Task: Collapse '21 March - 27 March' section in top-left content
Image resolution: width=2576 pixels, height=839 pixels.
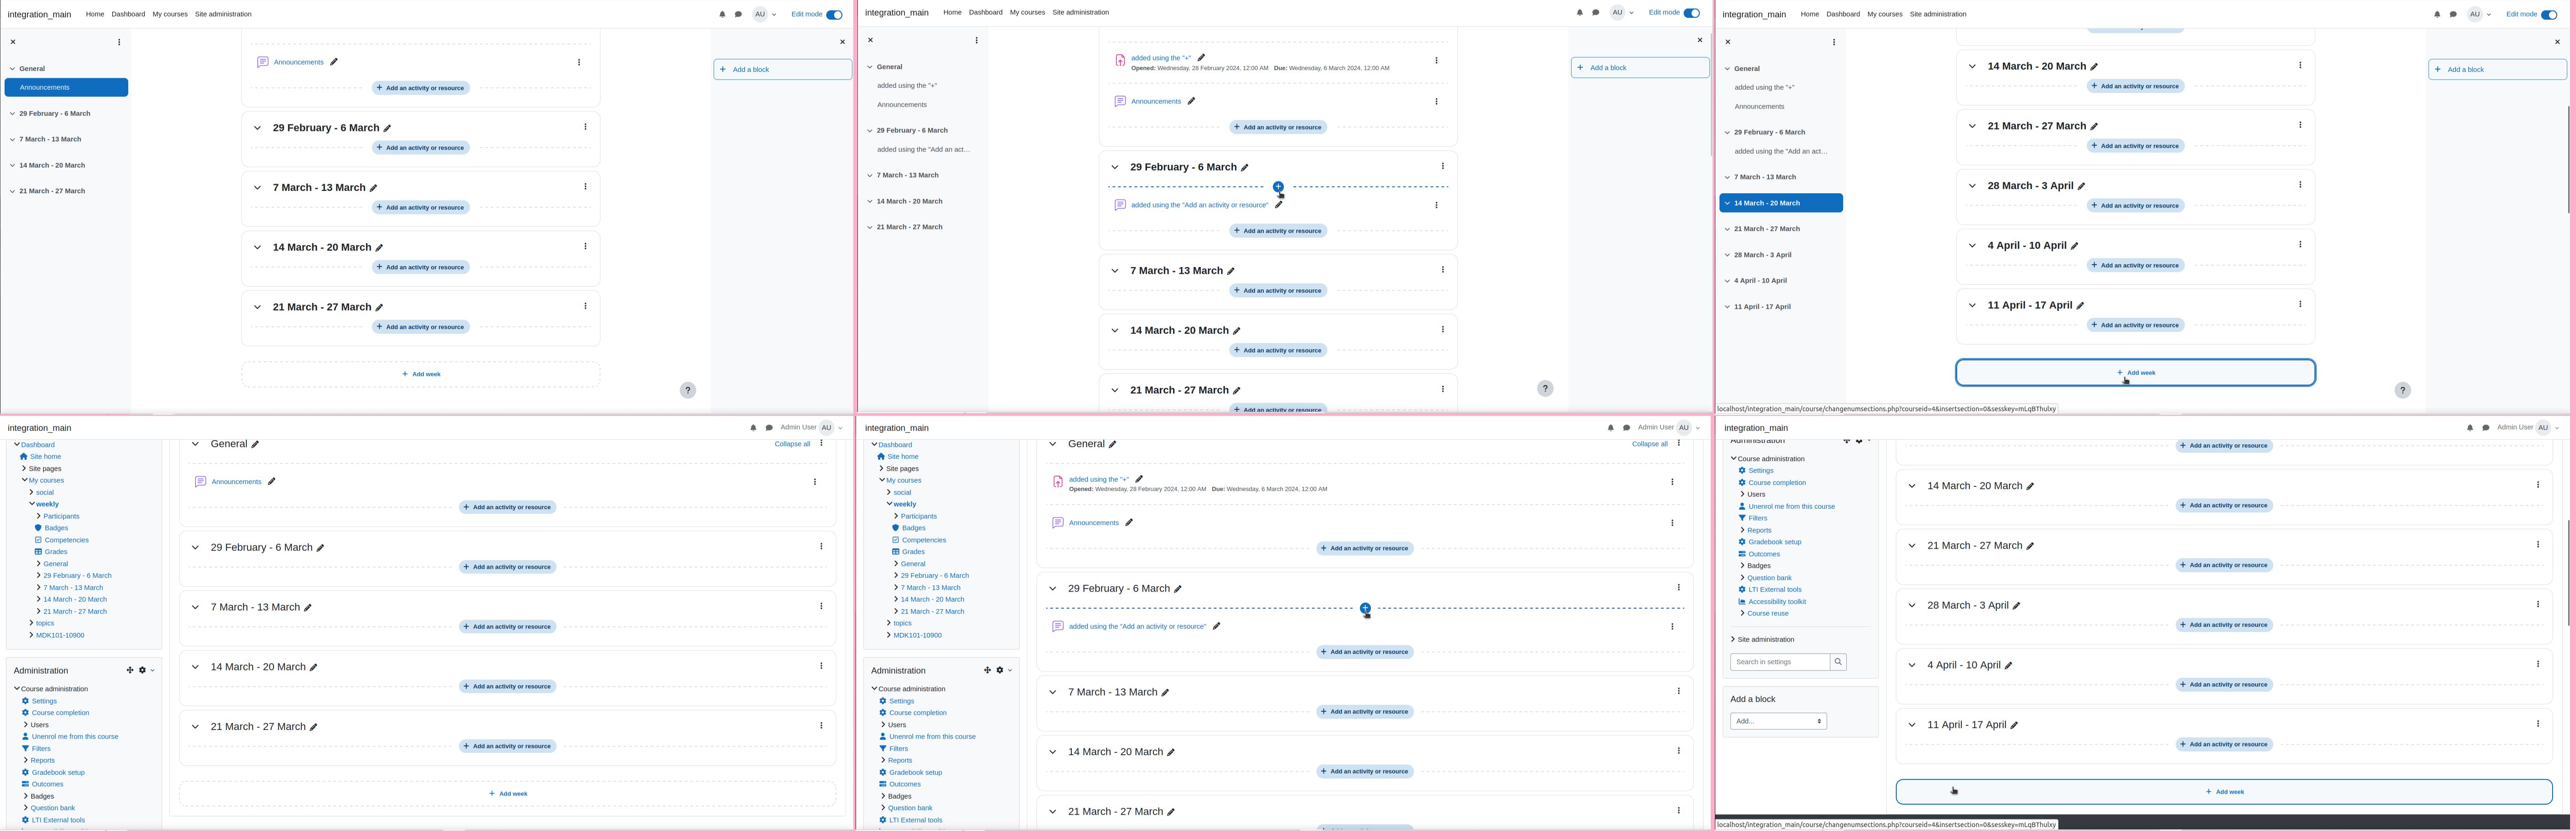Action: point(257,307)
